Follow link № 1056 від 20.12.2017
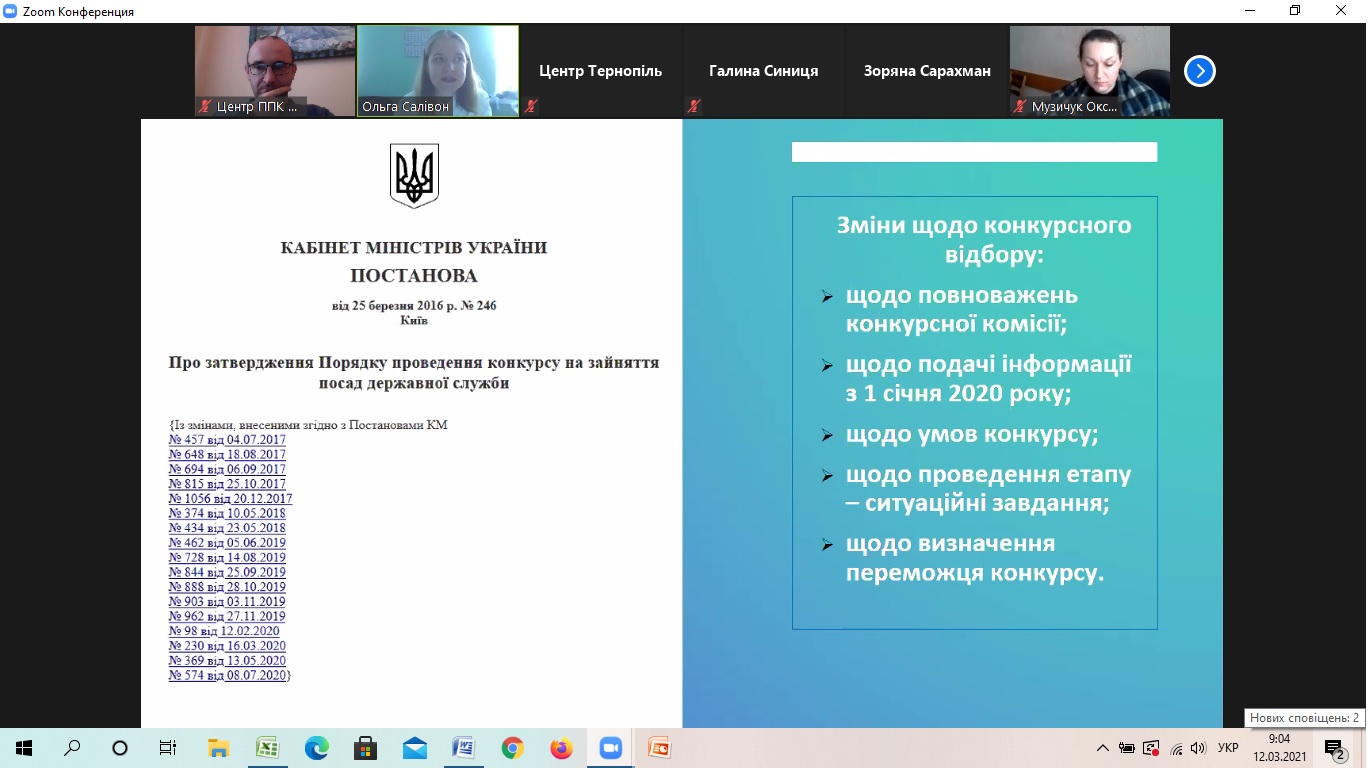The image size is (1368, 768). pos(230,499)
